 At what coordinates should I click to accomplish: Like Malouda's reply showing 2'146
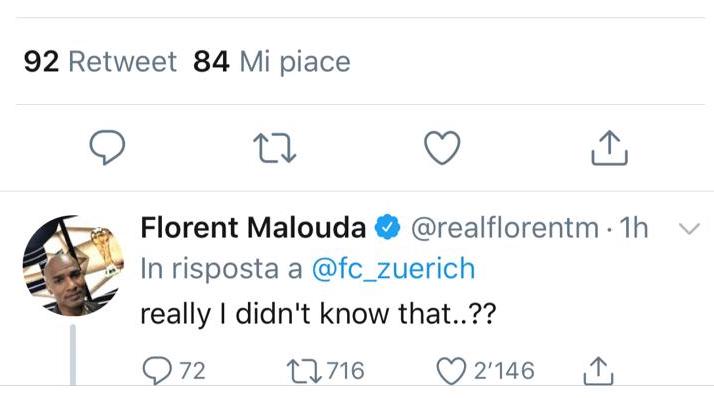452,371
